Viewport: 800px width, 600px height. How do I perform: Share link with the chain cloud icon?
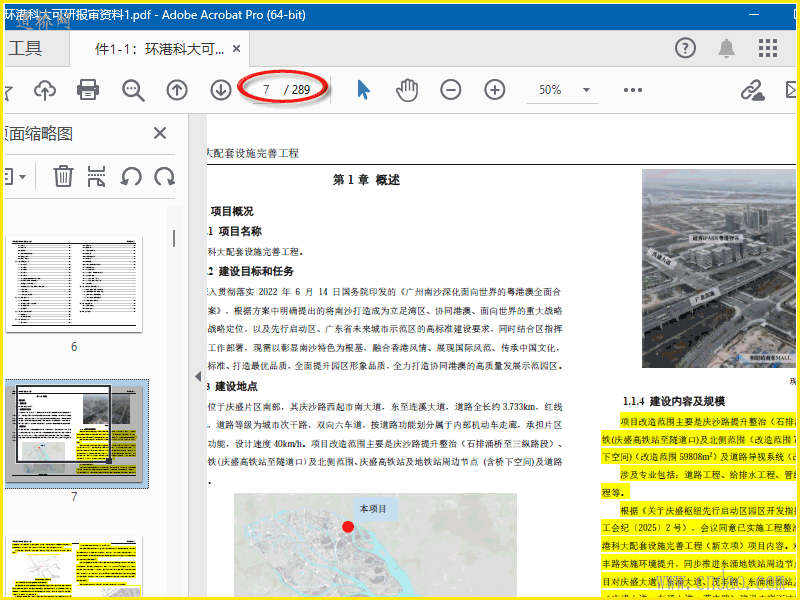(753, 90)
